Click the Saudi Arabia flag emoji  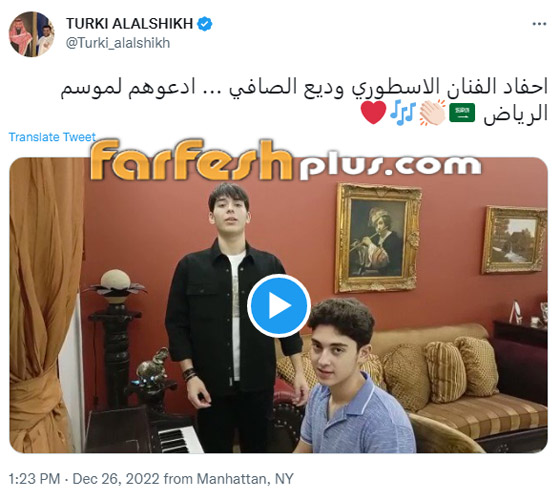pos(462,113)
